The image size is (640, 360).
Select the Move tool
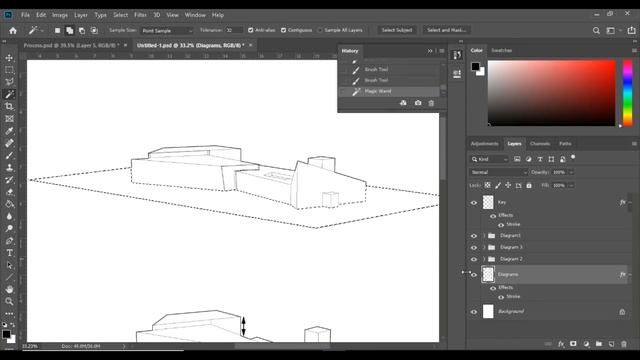[9, 58]
